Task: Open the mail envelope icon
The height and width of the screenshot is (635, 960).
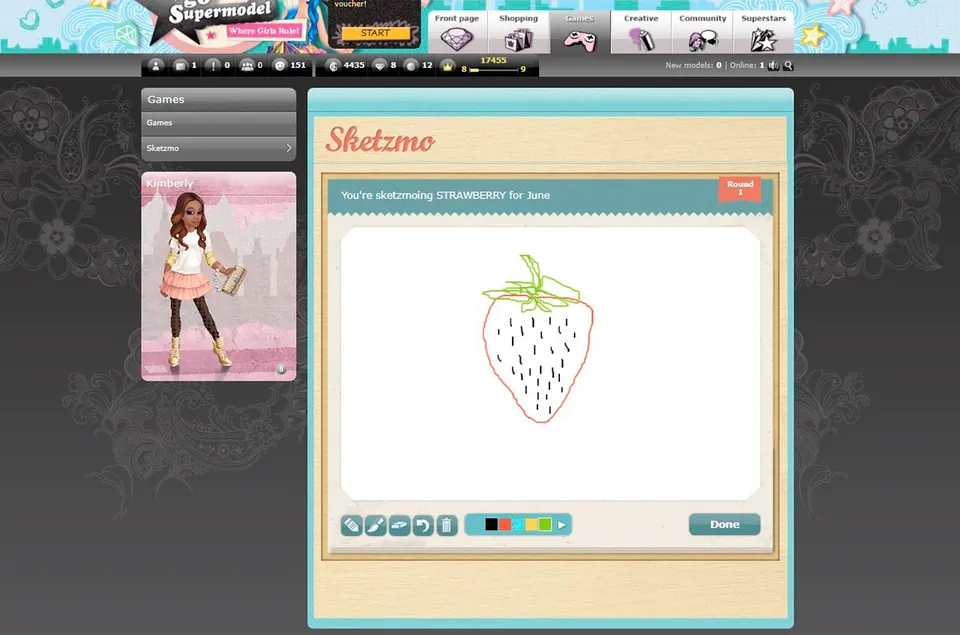Action: [x=180, y=66]
